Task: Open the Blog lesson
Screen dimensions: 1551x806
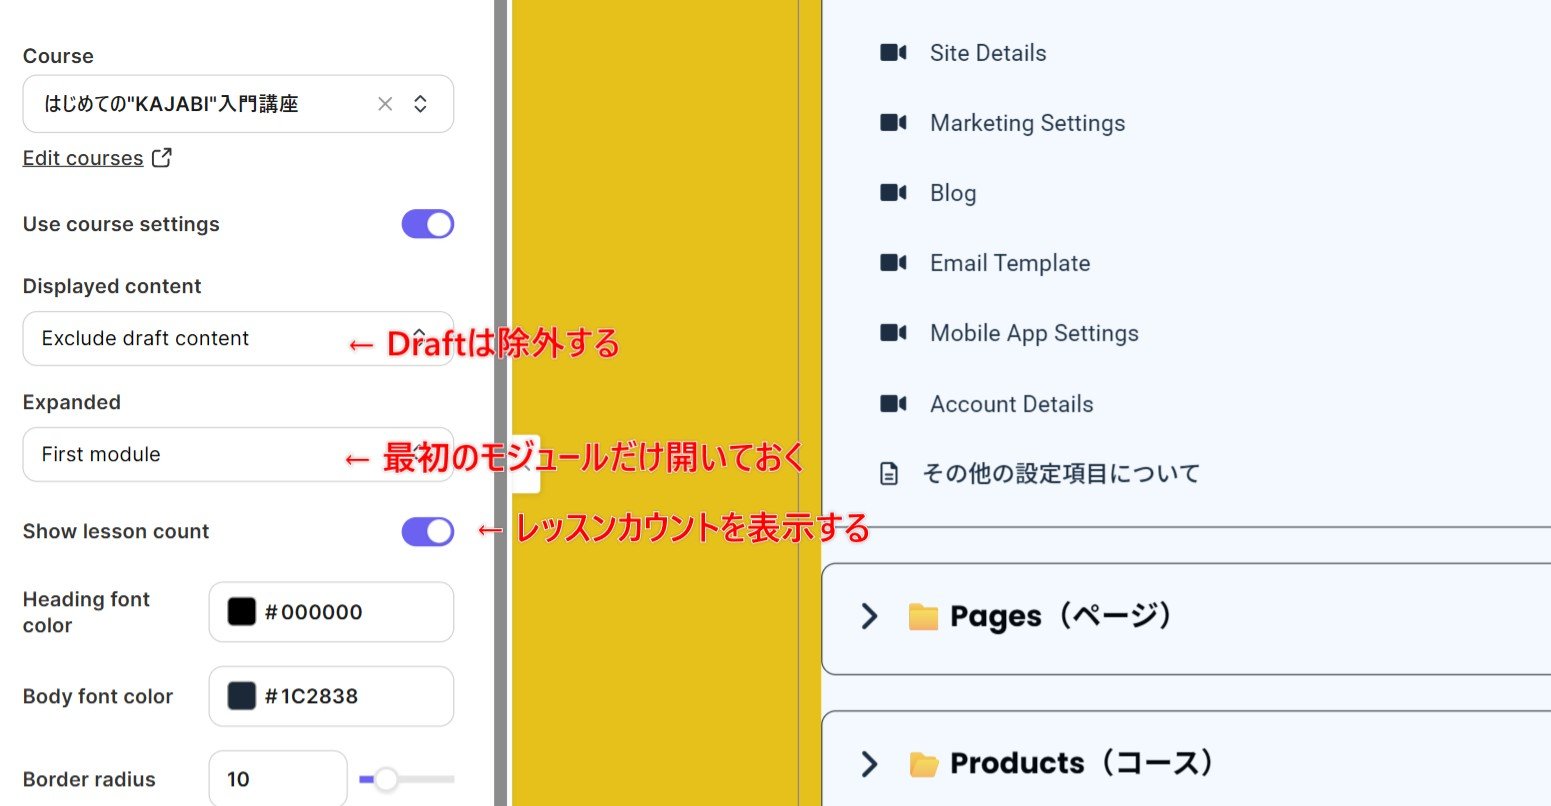Action: (953, 193)
